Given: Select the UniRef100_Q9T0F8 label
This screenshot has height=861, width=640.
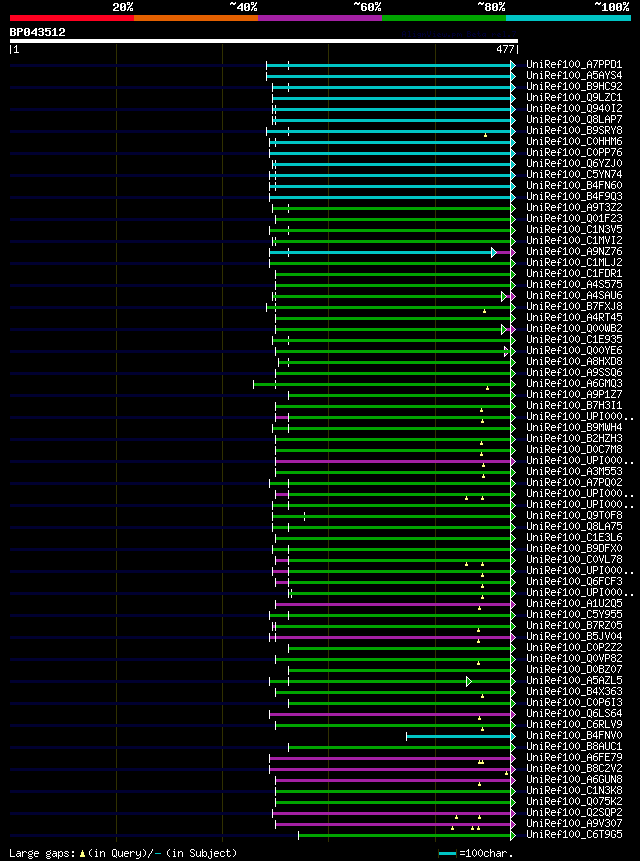Looking at the screenshot, I should pos(574,515).
